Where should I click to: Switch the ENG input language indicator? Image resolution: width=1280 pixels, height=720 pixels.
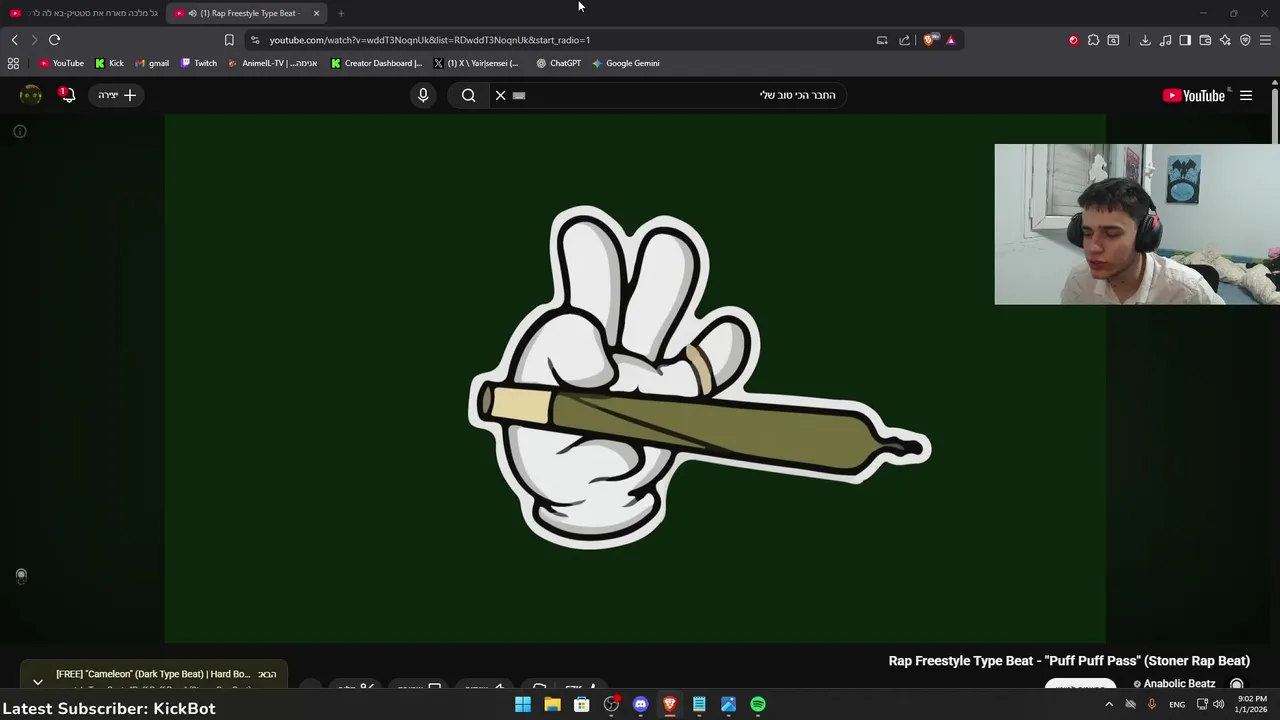1177,704
